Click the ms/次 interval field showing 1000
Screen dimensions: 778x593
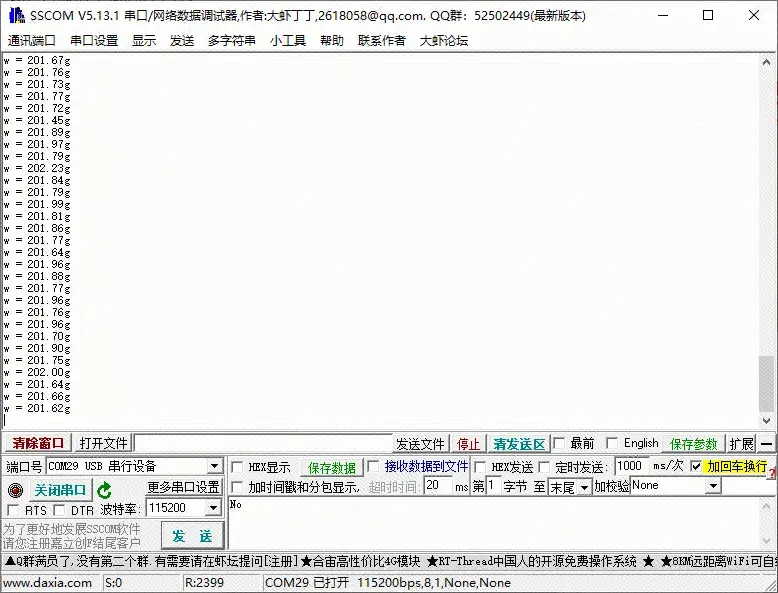[631, 466]
